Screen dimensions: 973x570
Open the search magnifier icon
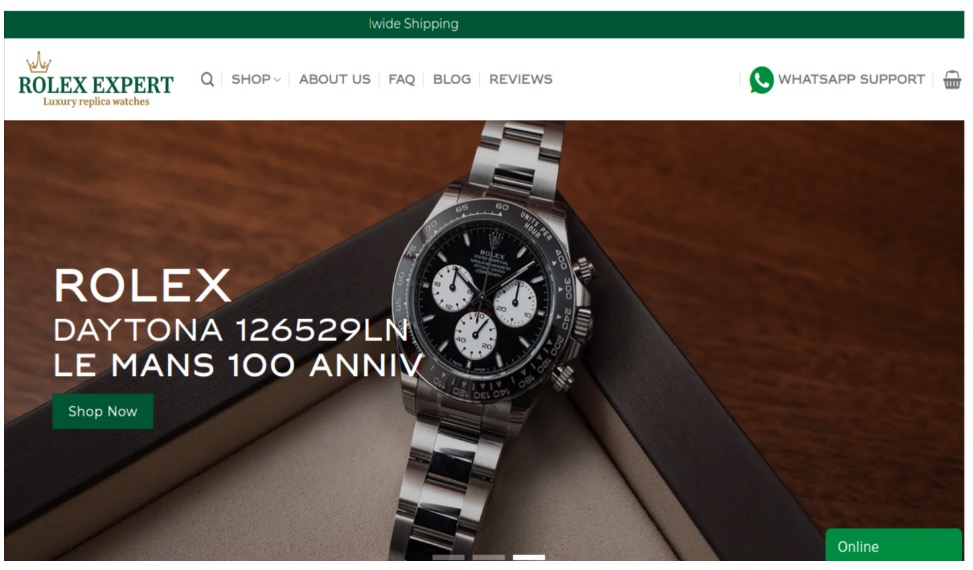(207, 79)
